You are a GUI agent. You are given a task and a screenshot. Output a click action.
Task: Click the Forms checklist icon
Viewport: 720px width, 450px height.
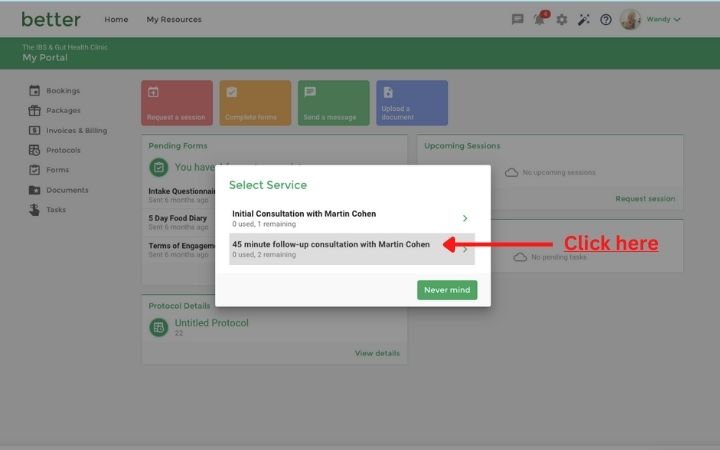[34, 170]
